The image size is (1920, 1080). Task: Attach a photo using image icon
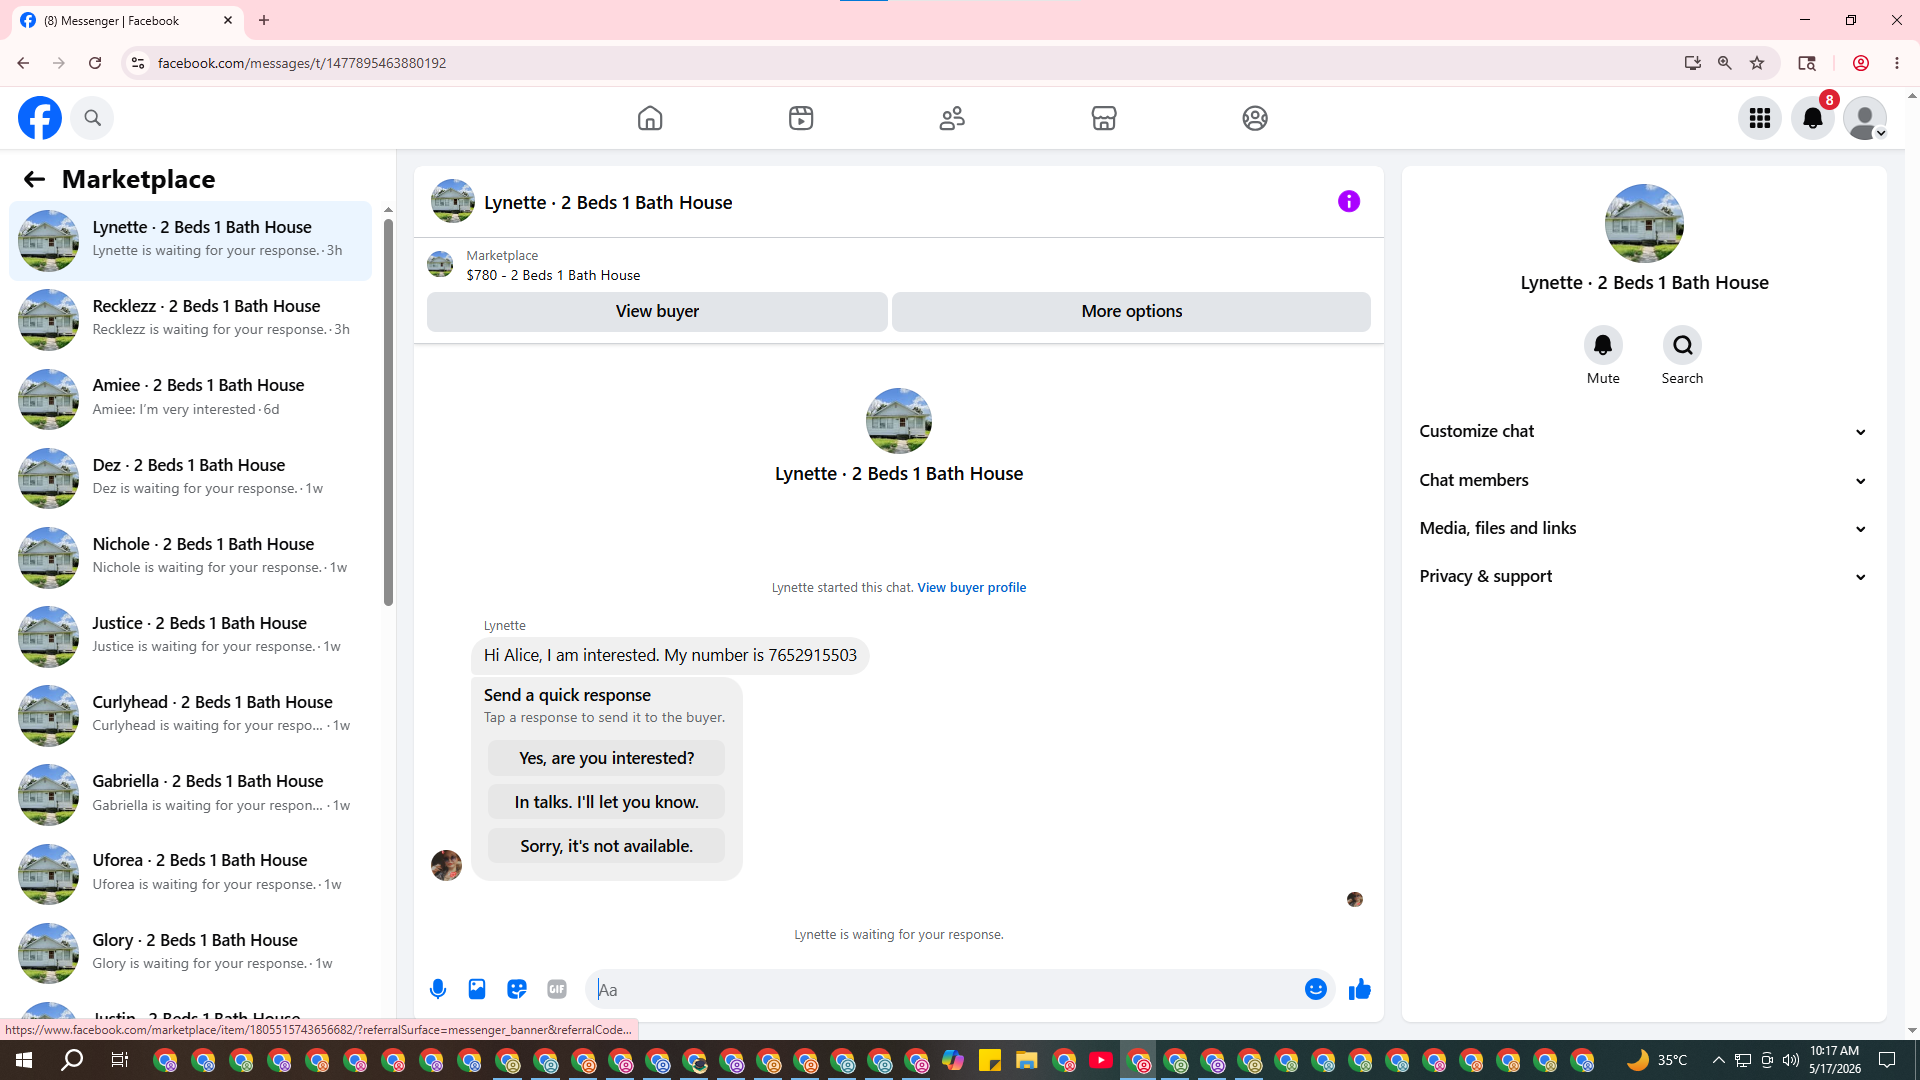(x=477, y=989)
